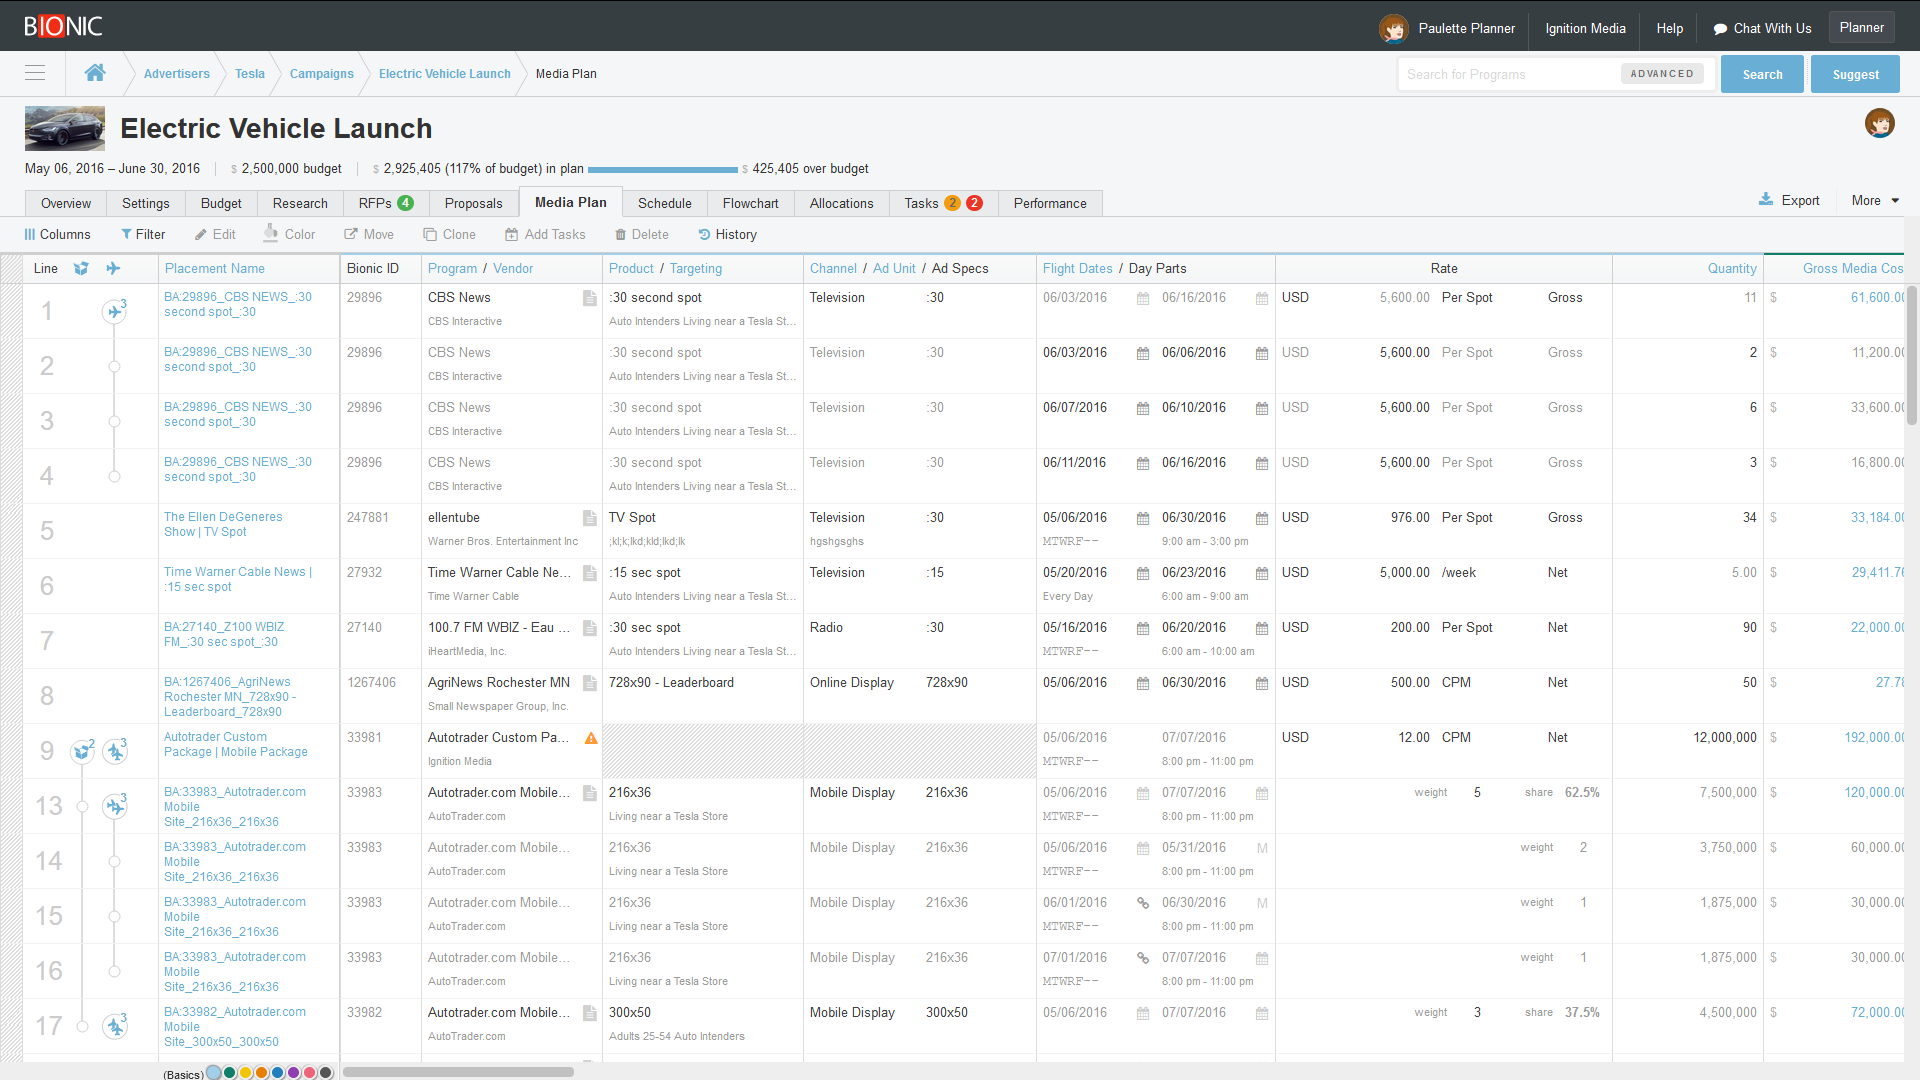The width and height of the screenshot is (1920, 1080).
Task: Open the RFPs tab
Action: coord(385,203)
